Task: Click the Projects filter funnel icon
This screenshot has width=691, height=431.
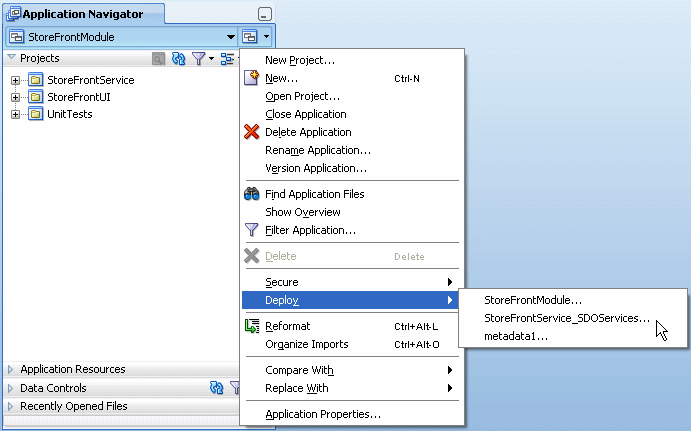Action: (198, 59)
